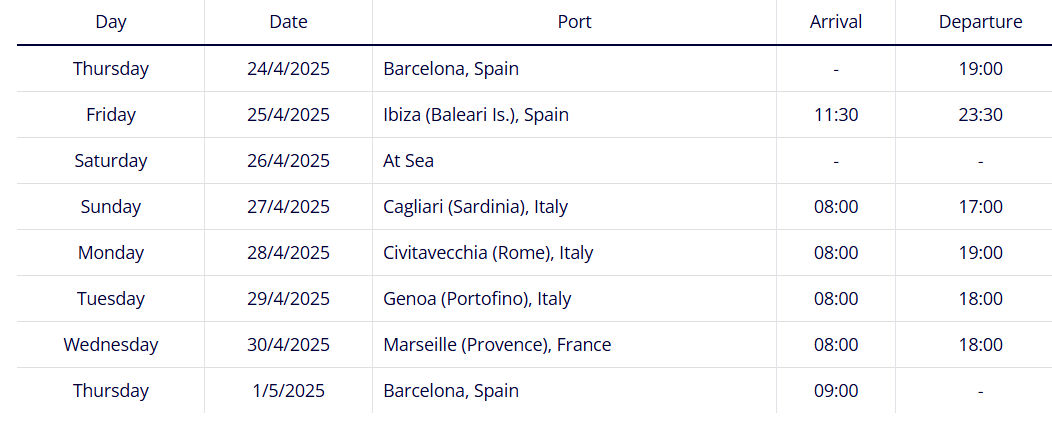Click the Departure column header

(981, 21)
